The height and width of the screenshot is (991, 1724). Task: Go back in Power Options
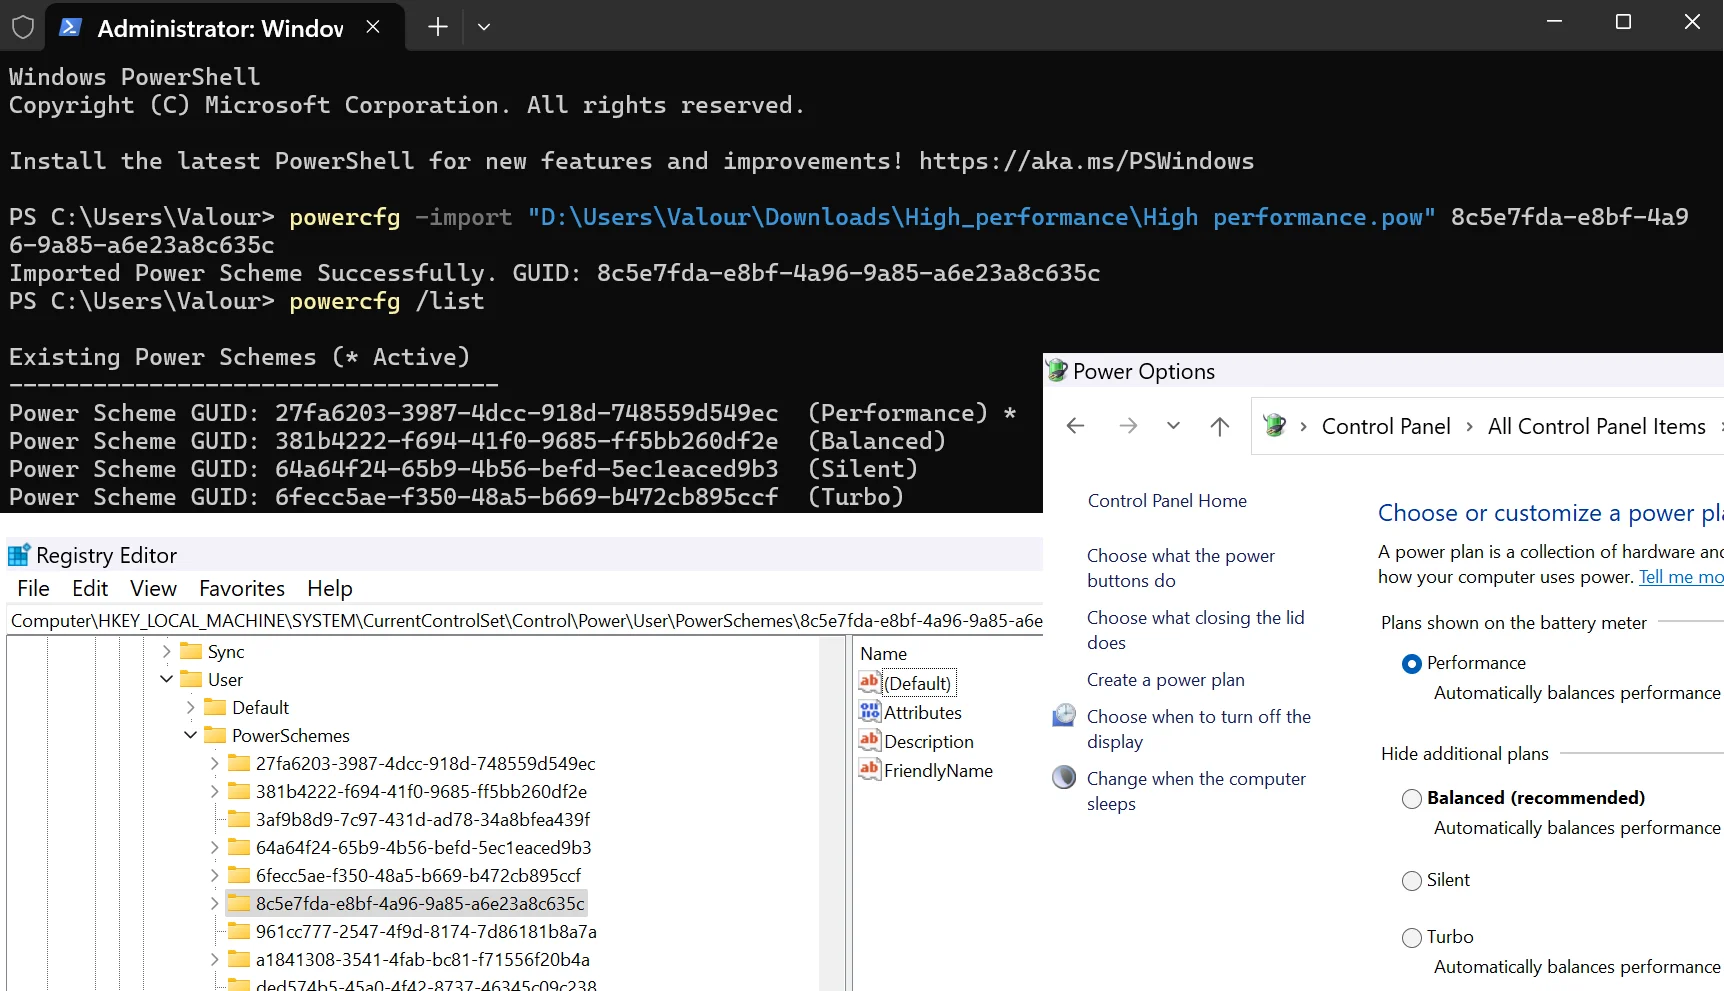click(x=1075, y=426)
